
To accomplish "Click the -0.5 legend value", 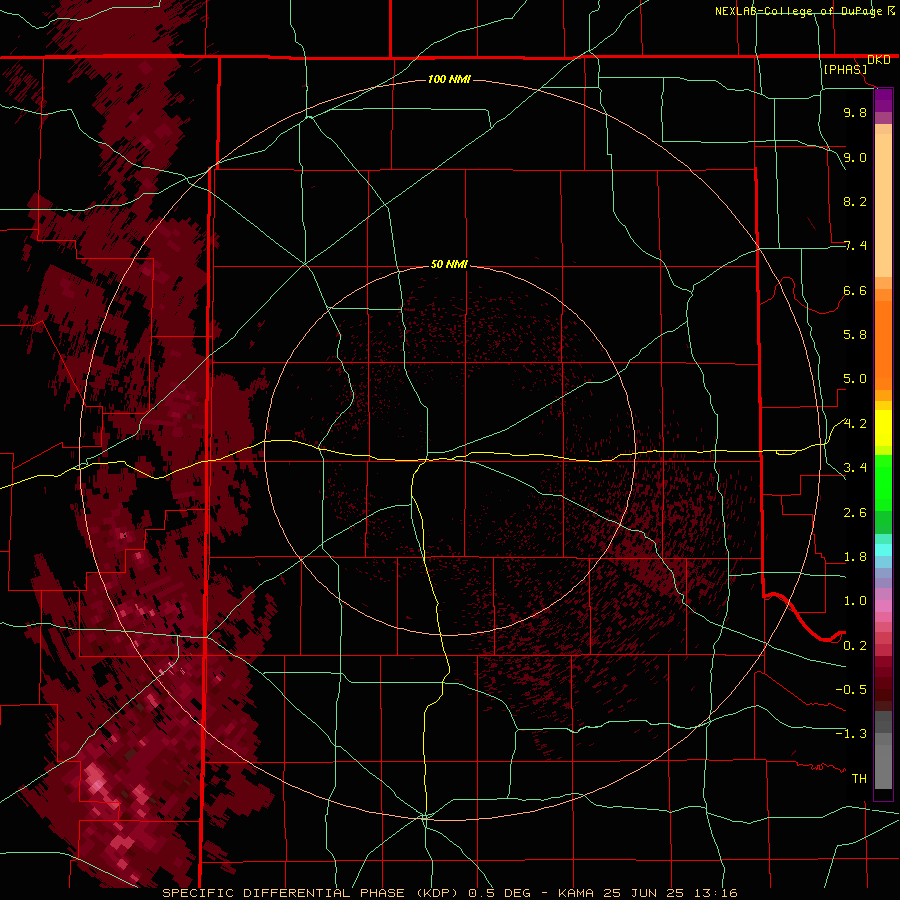I will tap(851, 689).
